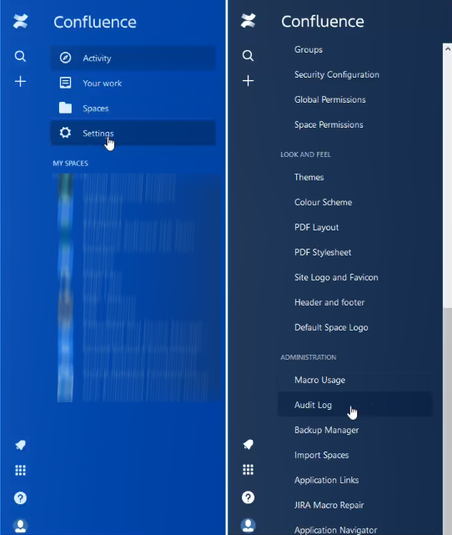This screenshot has width=452, height=535.
Task: Open search in the right panel
Action: [248, 55]
